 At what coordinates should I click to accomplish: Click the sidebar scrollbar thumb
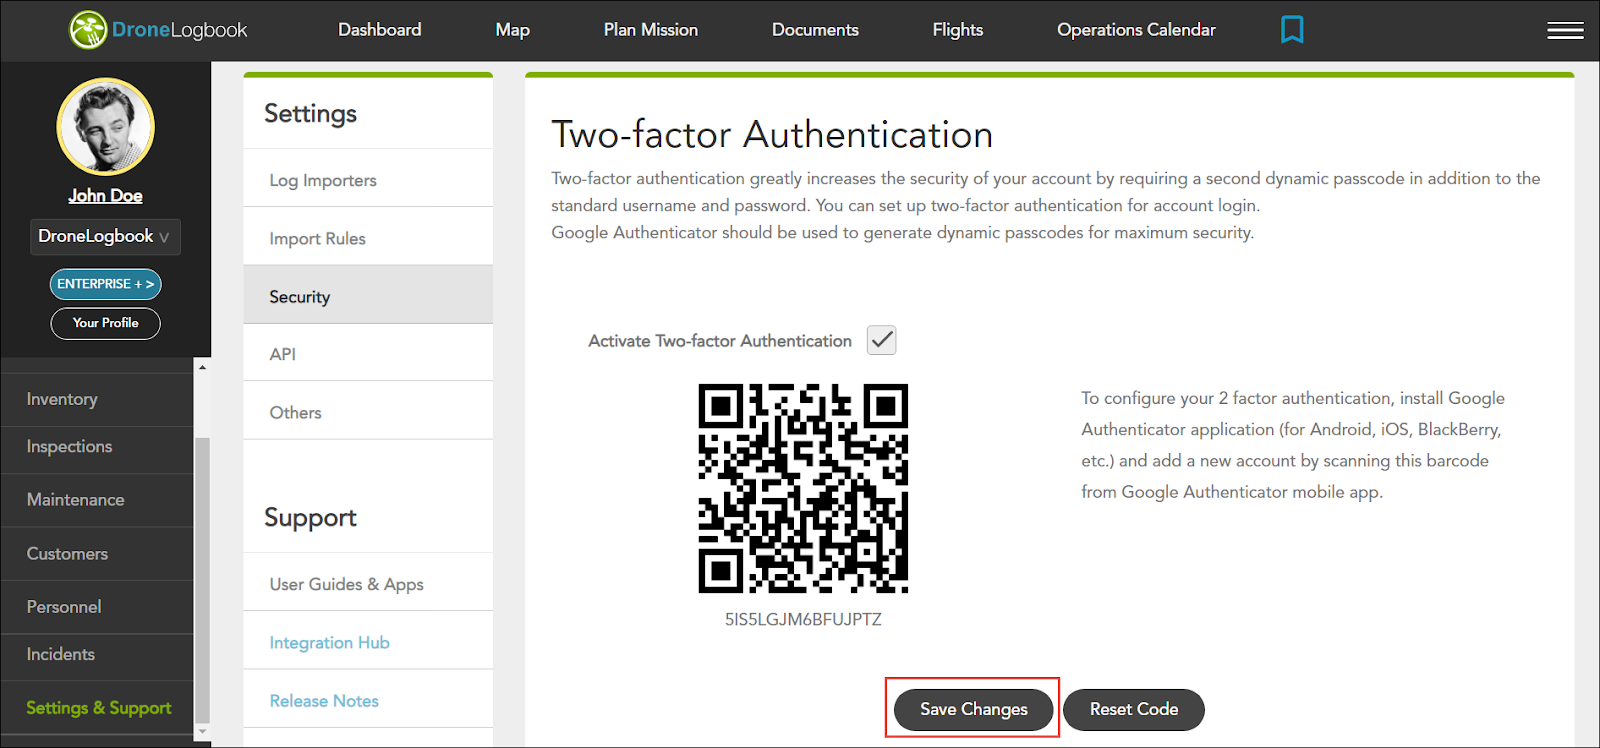(x=203, y=580)
